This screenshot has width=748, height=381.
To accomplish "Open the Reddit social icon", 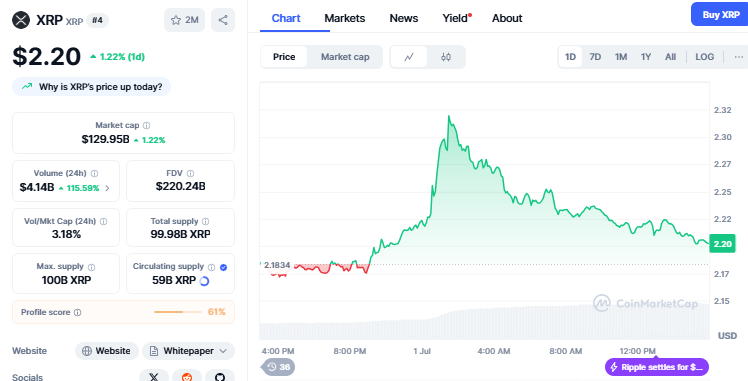I will 187,377.
